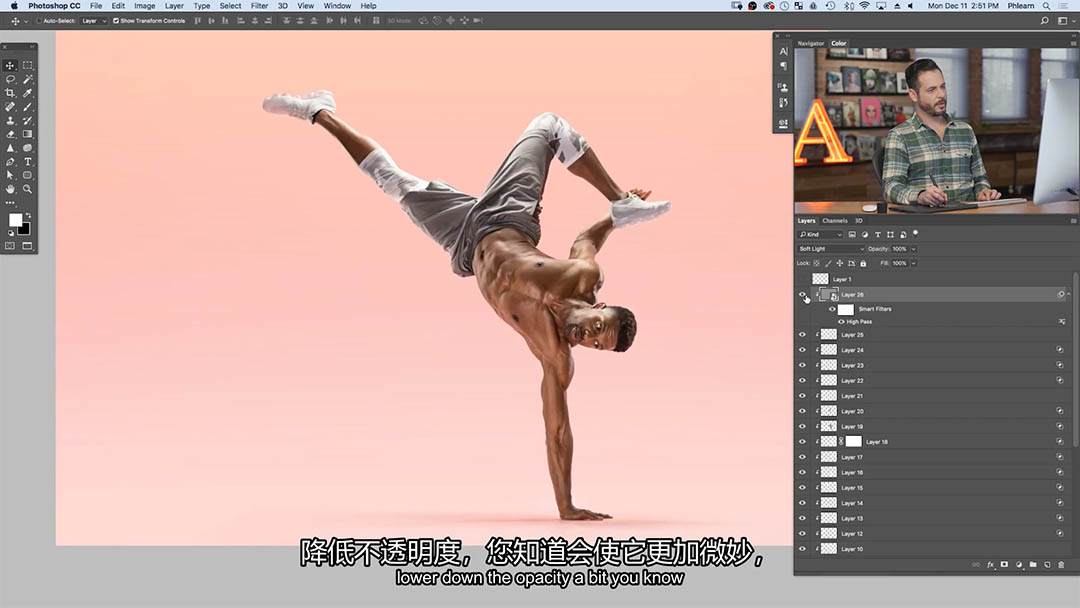Viewport: 1080px width, 608px height.
Task: Filter layers by pixel layers icon
Action: click(x=852, y=235)
